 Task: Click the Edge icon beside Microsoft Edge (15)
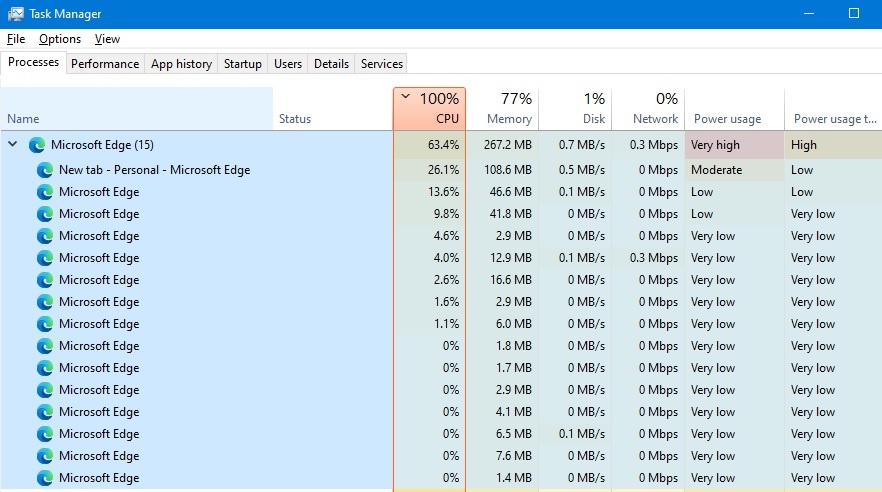[x=37, y=145]
